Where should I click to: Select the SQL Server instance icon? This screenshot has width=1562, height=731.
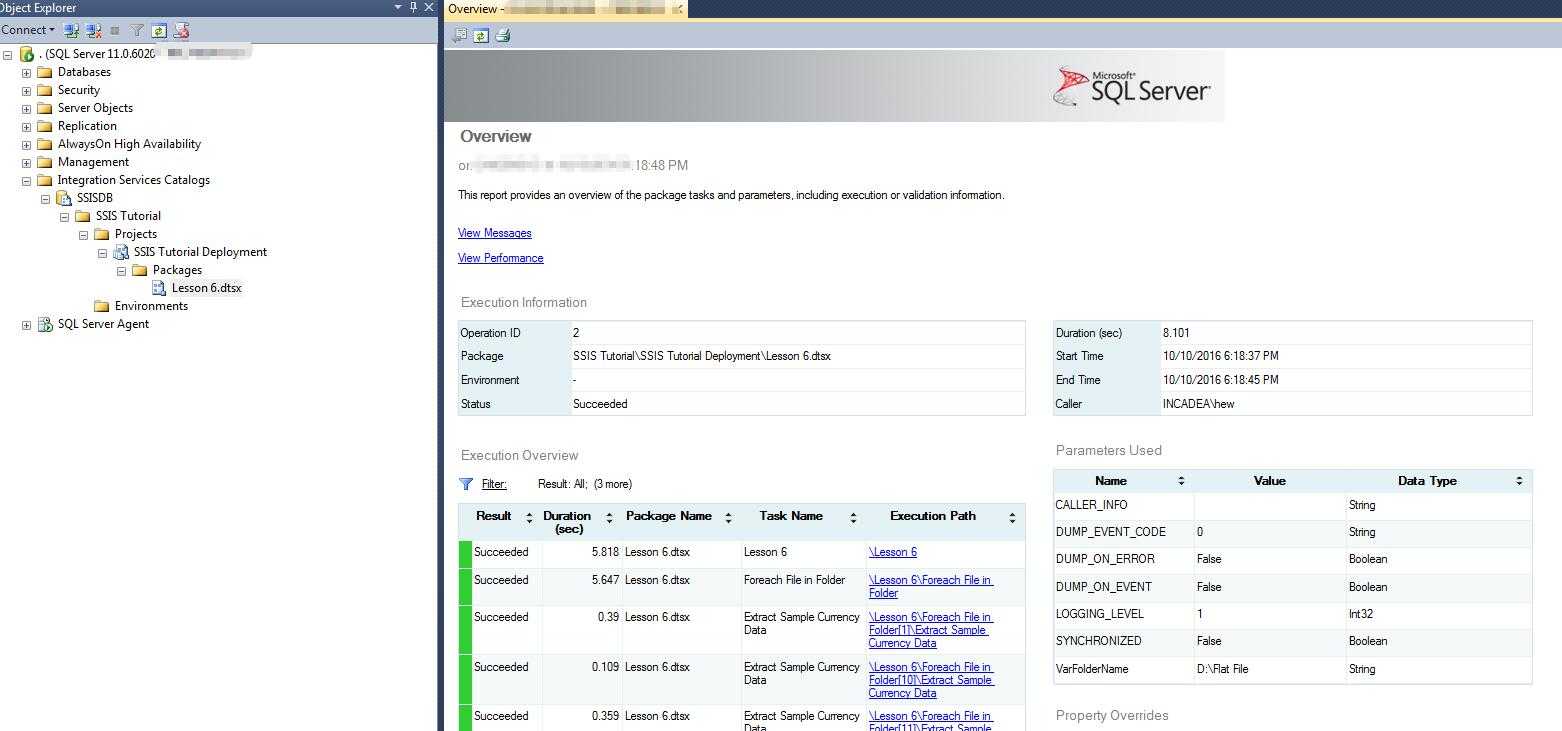coord(27,54)
